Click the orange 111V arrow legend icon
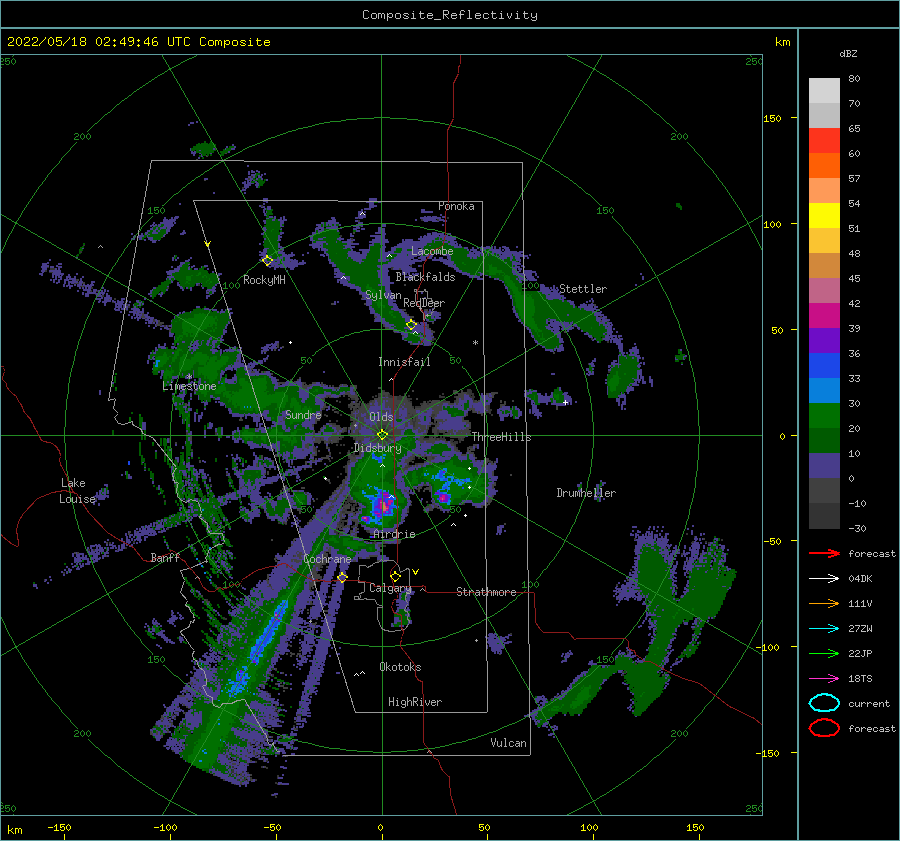 [824, 603]
